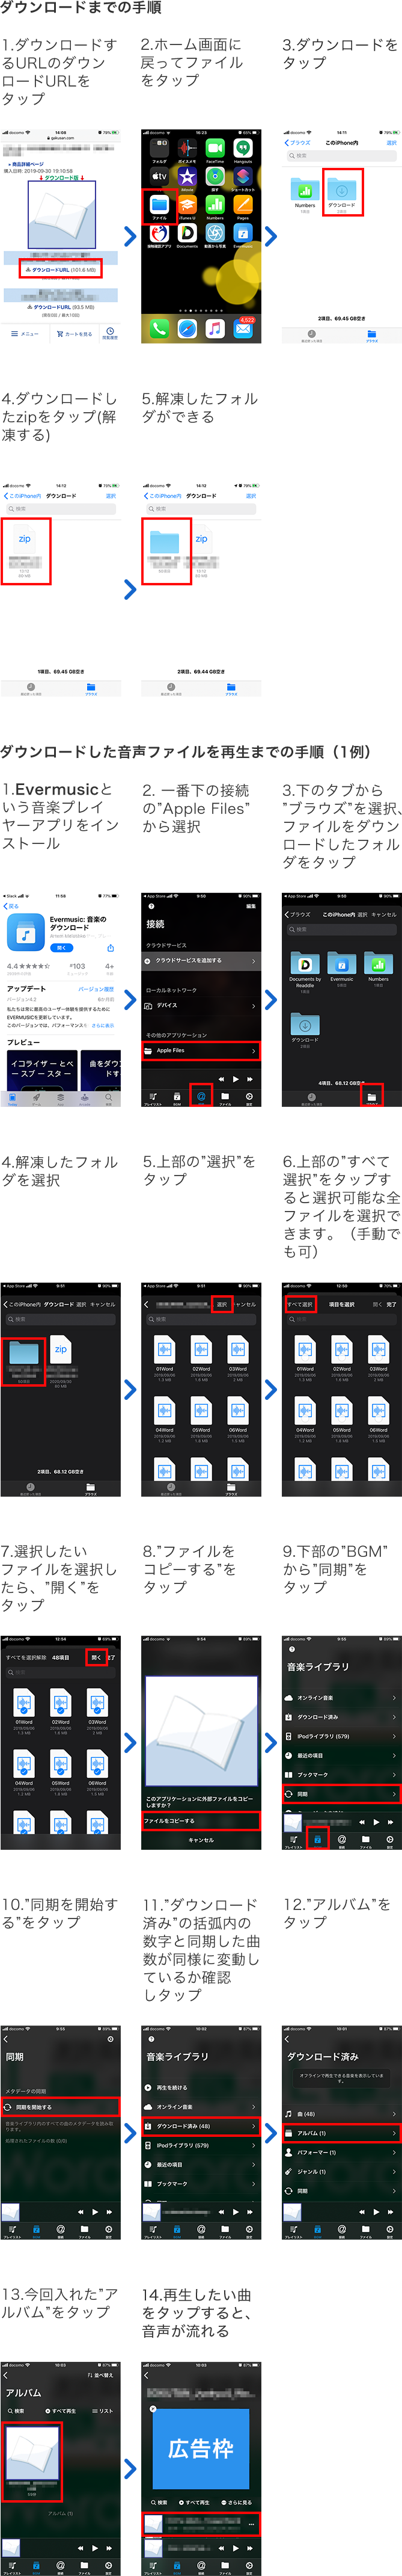
Task: Tap play button in step 9 mini player
Action: (375, 1822)
